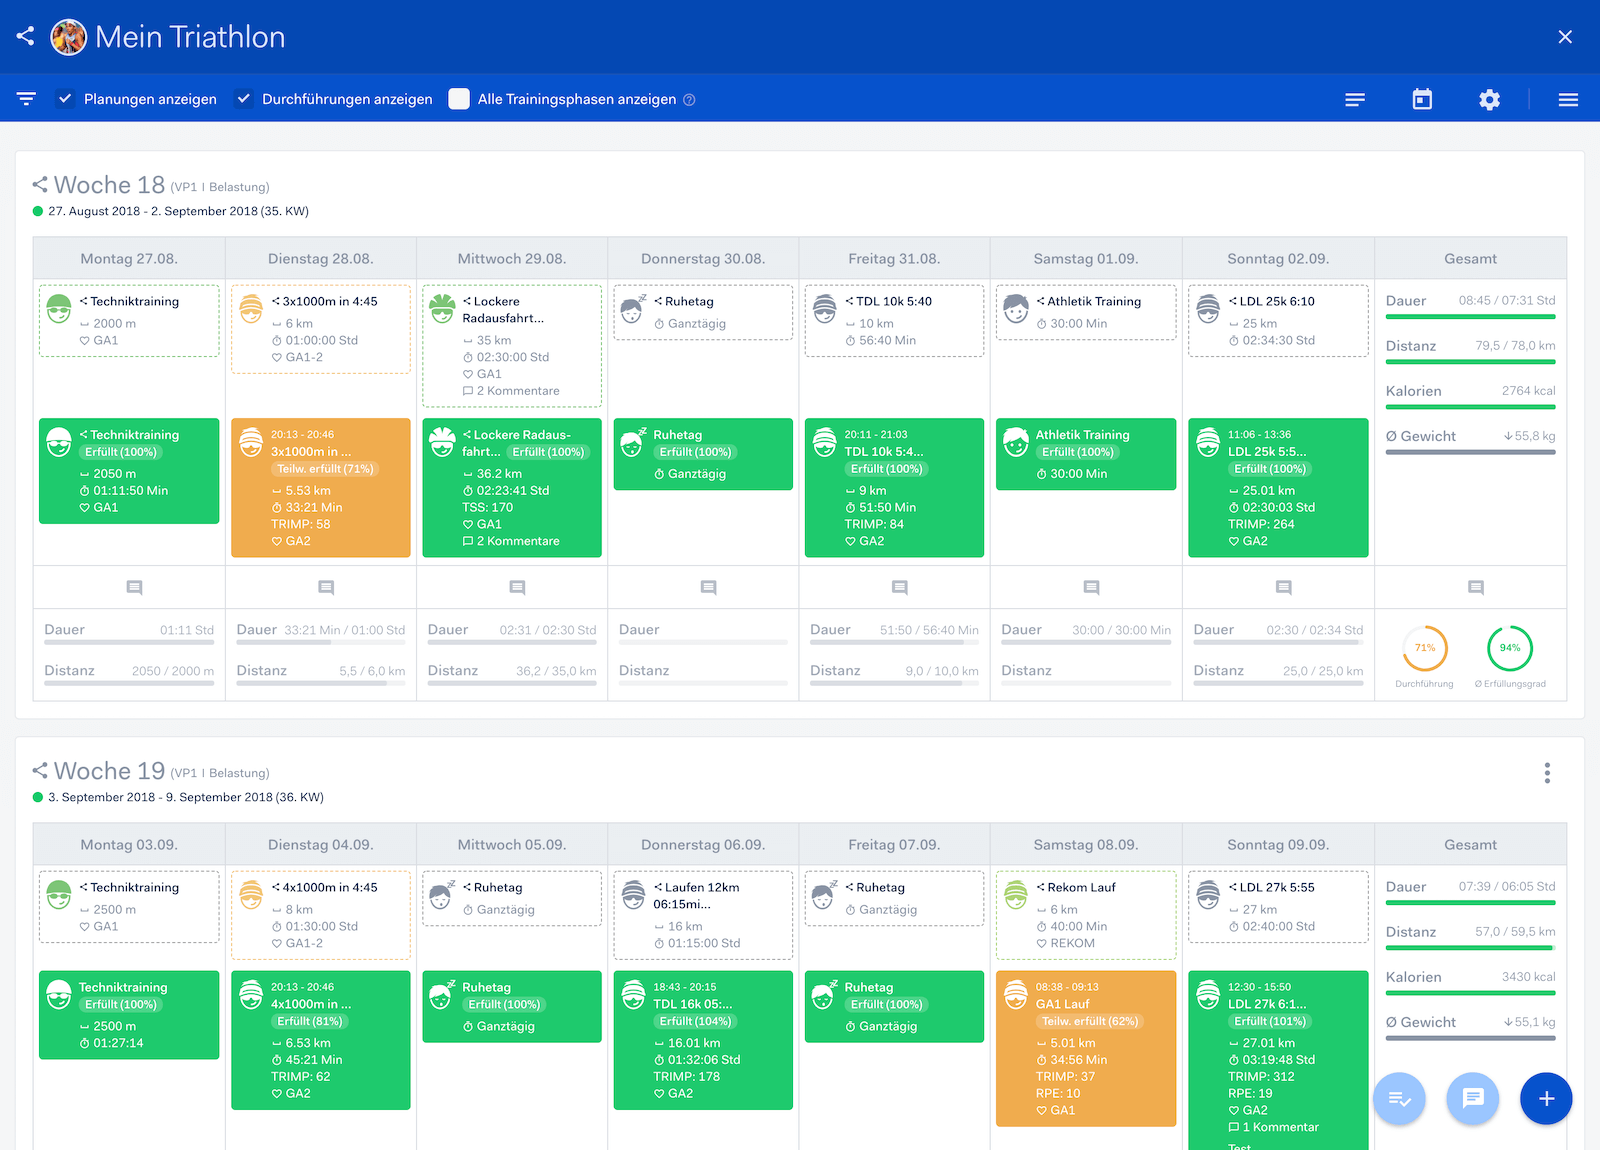Open comment icon under Sonntag 02.09.

coord(1283,588)
